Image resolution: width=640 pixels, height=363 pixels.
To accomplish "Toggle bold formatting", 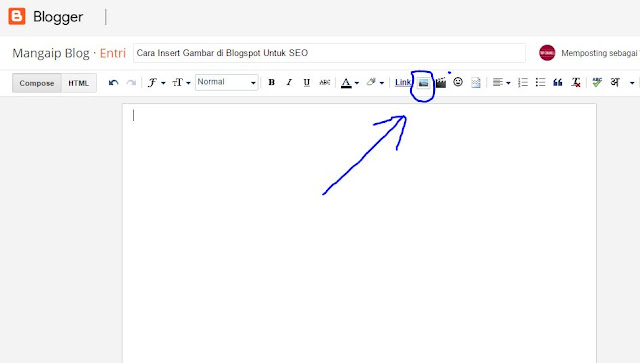I will 271,82.
